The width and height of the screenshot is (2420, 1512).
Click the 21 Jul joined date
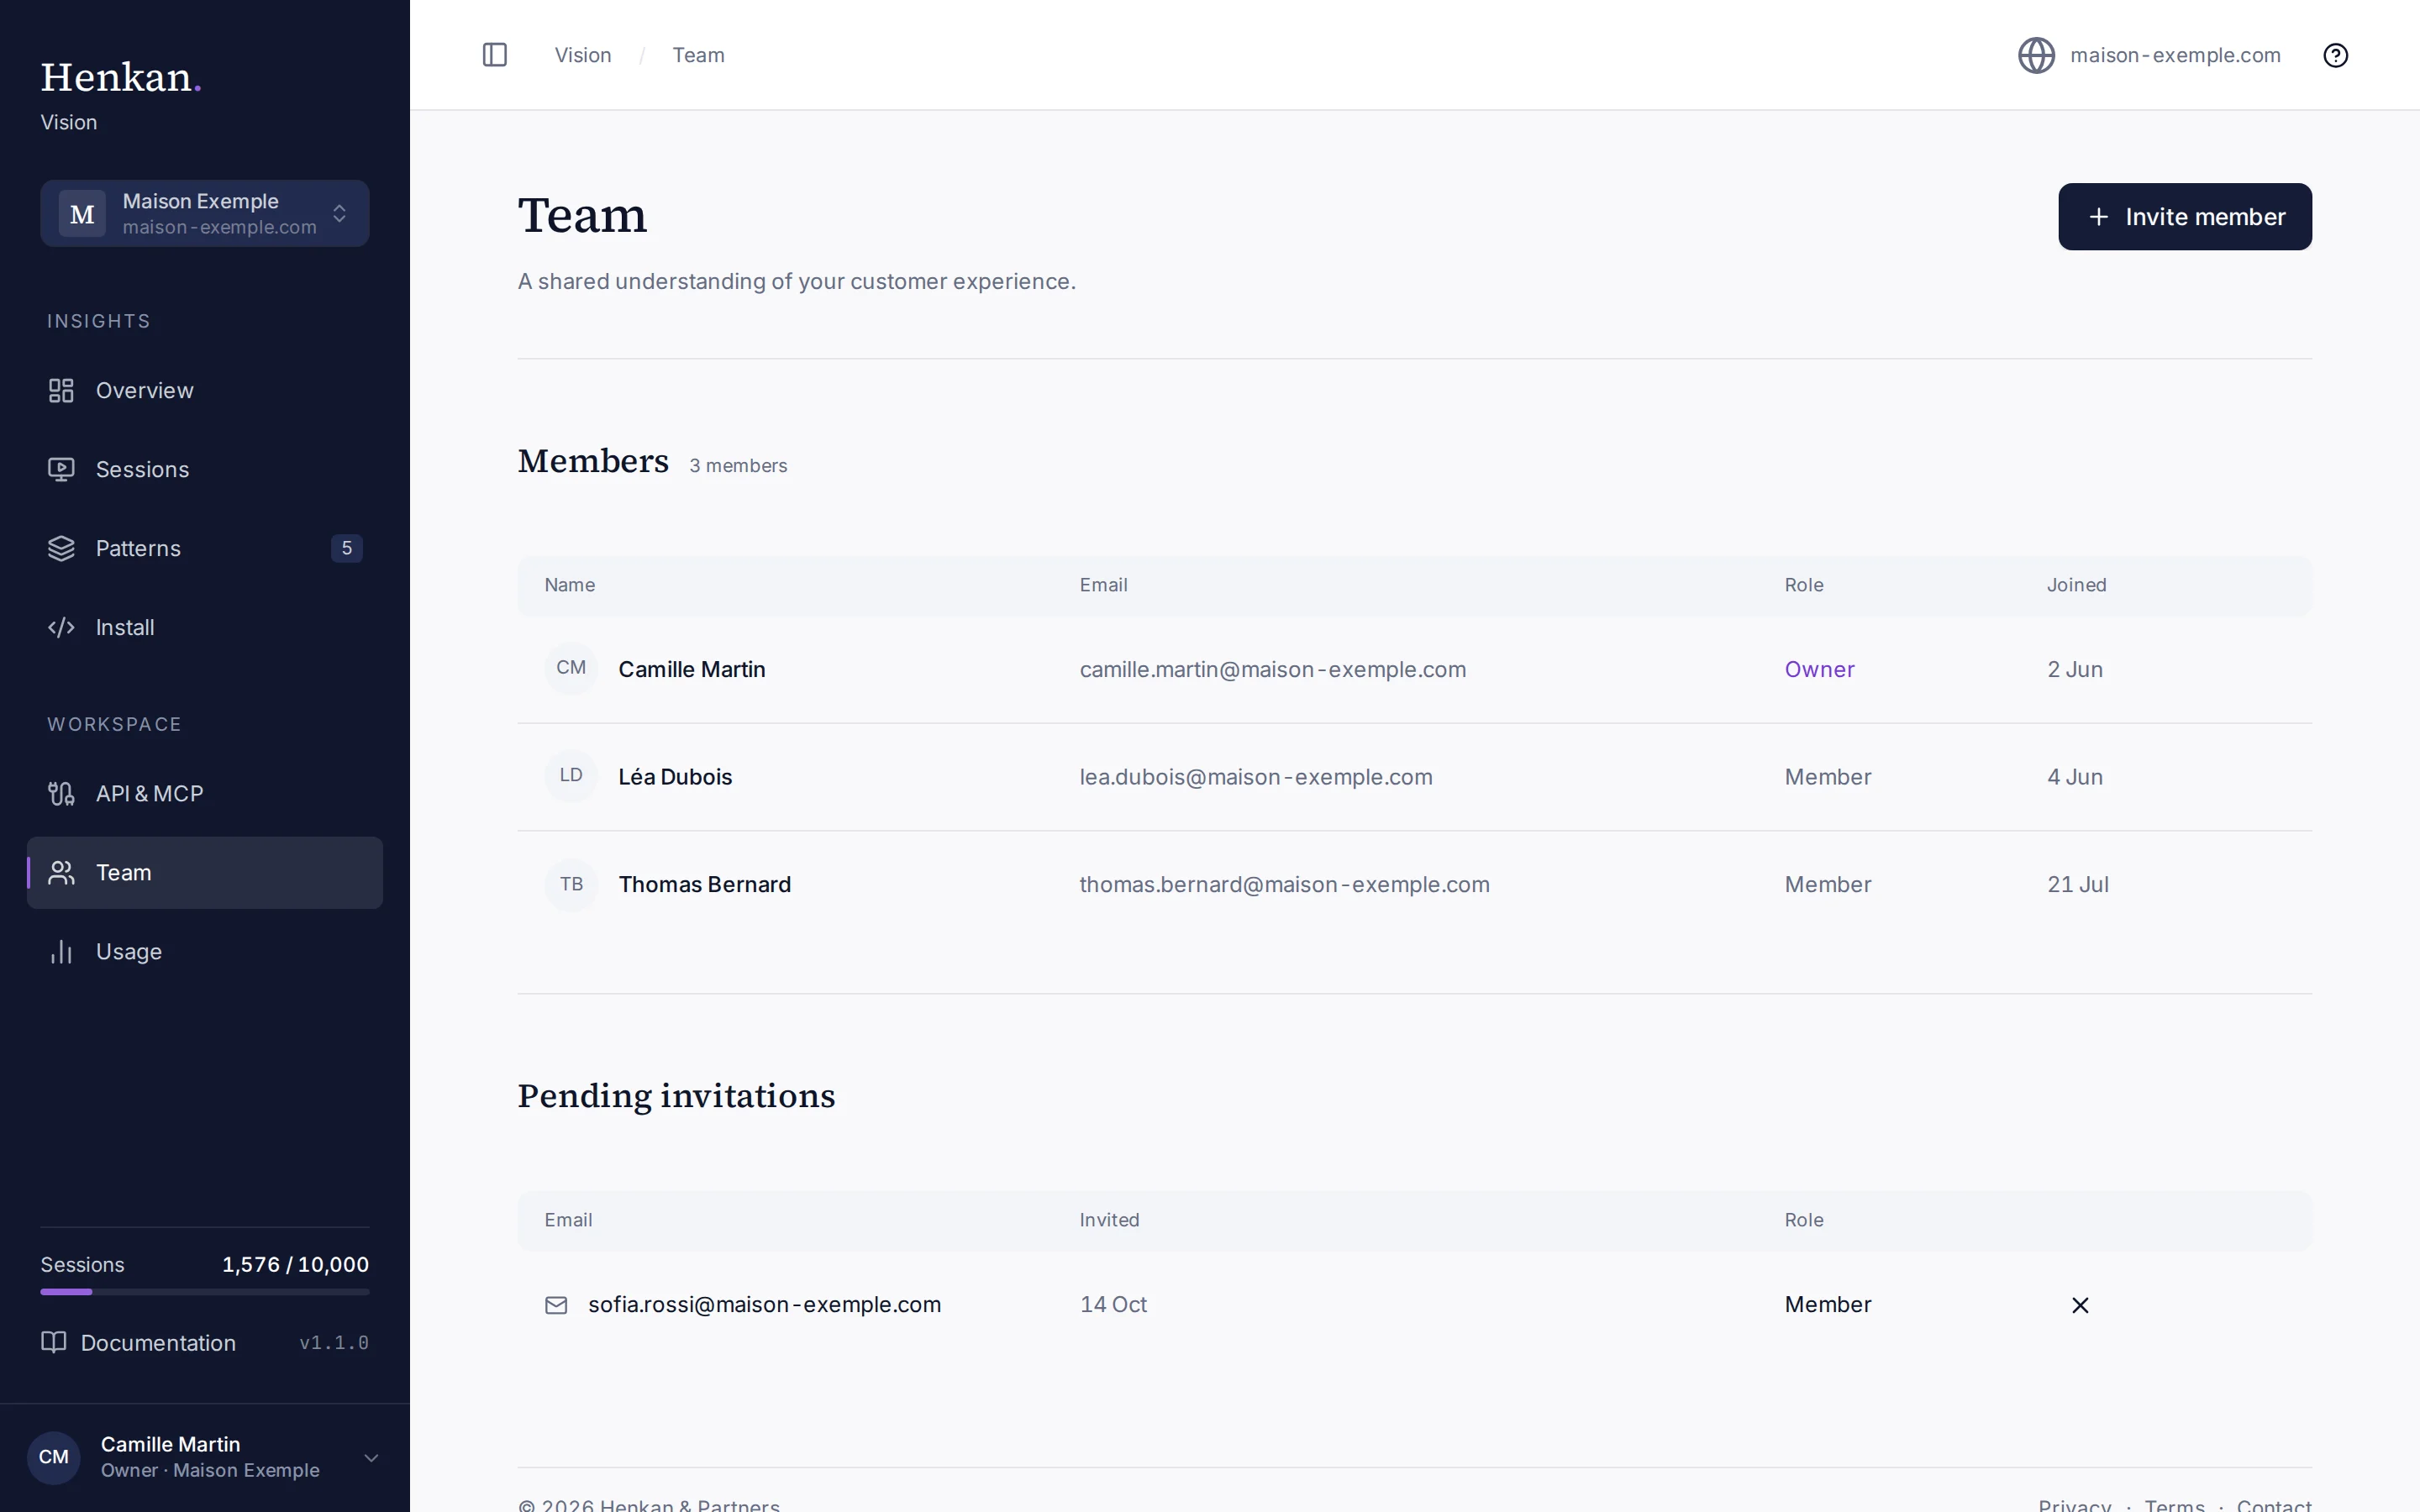pyautogui.click(x=2077, y=884)
